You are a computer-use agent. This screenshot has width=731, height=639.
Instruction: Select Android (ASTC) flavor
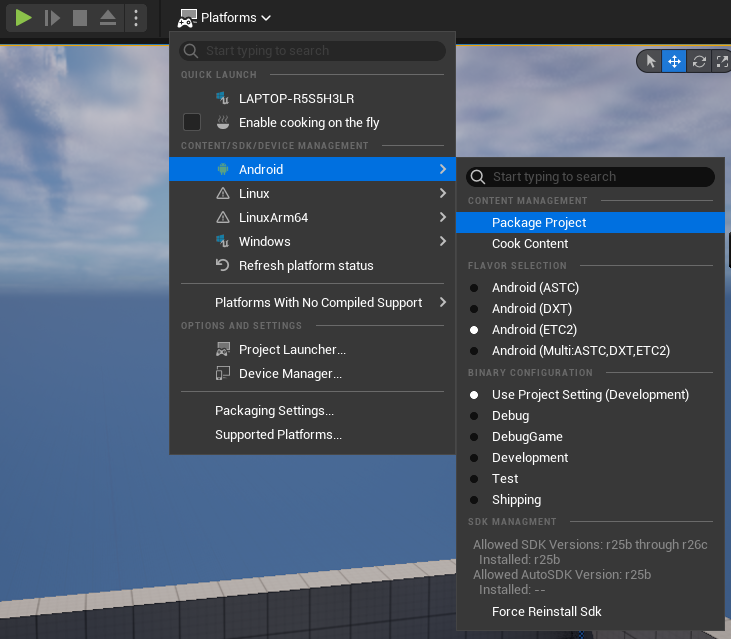(590, 288)
